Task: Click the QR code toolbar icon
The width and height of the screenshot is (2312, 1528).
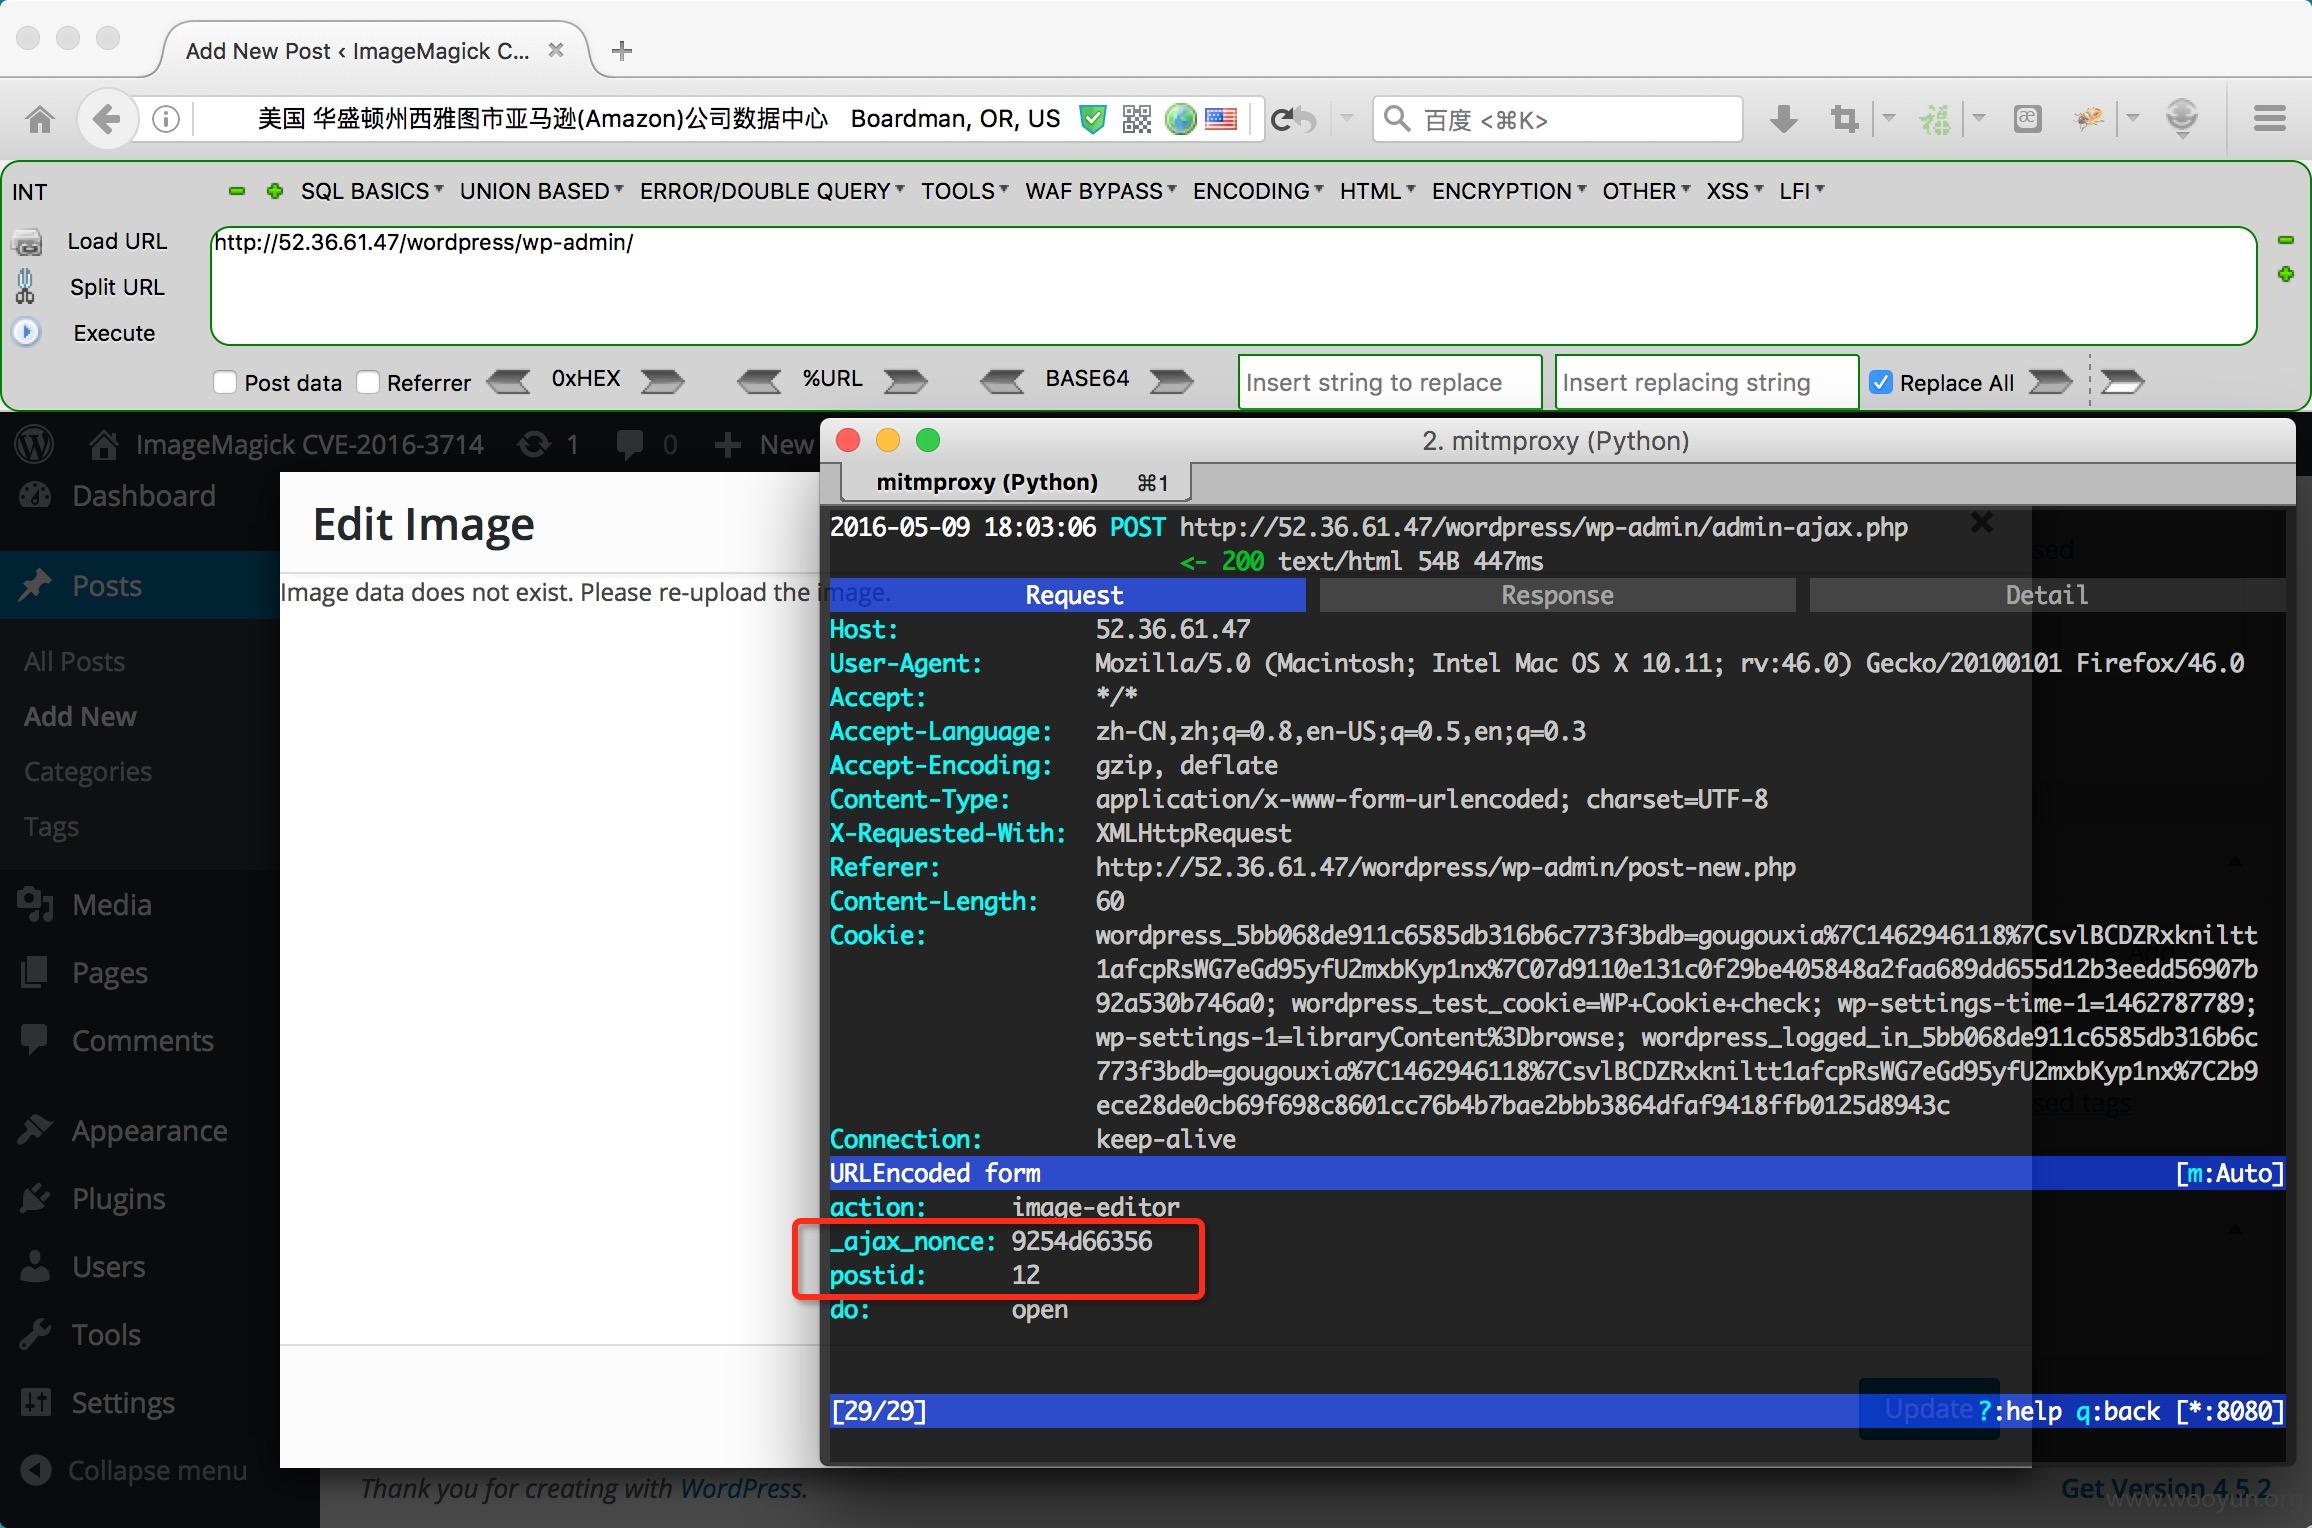Action: pyautogui.click(x=1137, y=119)
